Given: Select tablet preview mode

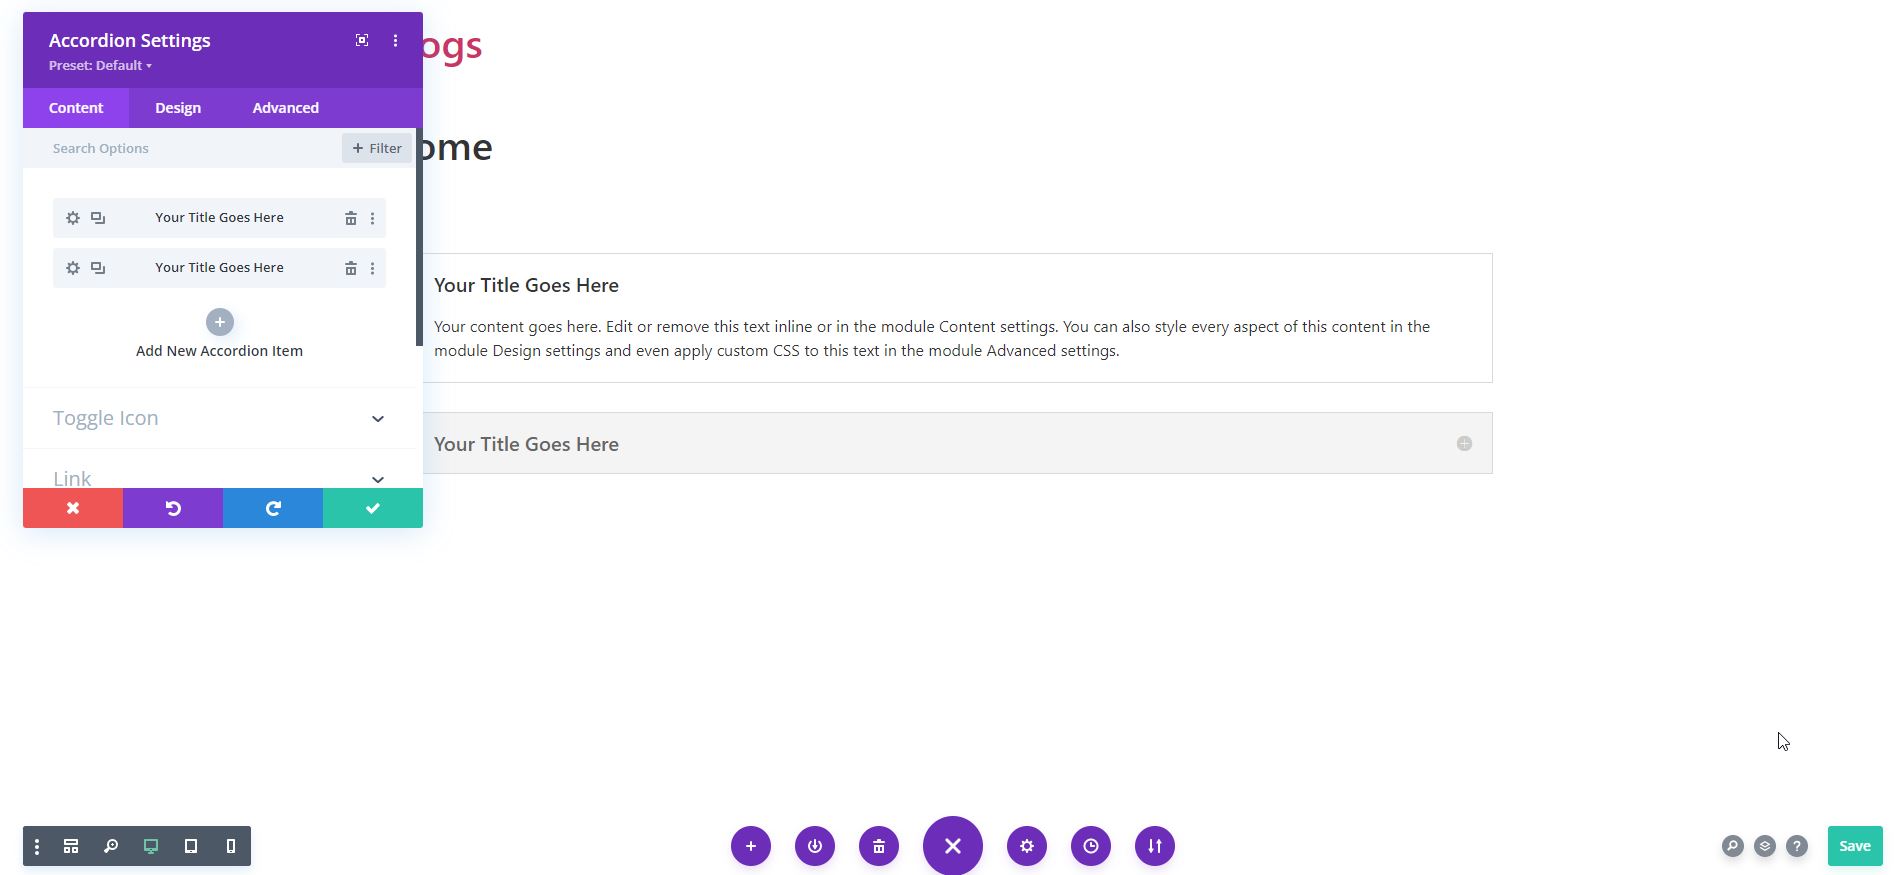Looking at the screenshot, I should coord(191,846).
